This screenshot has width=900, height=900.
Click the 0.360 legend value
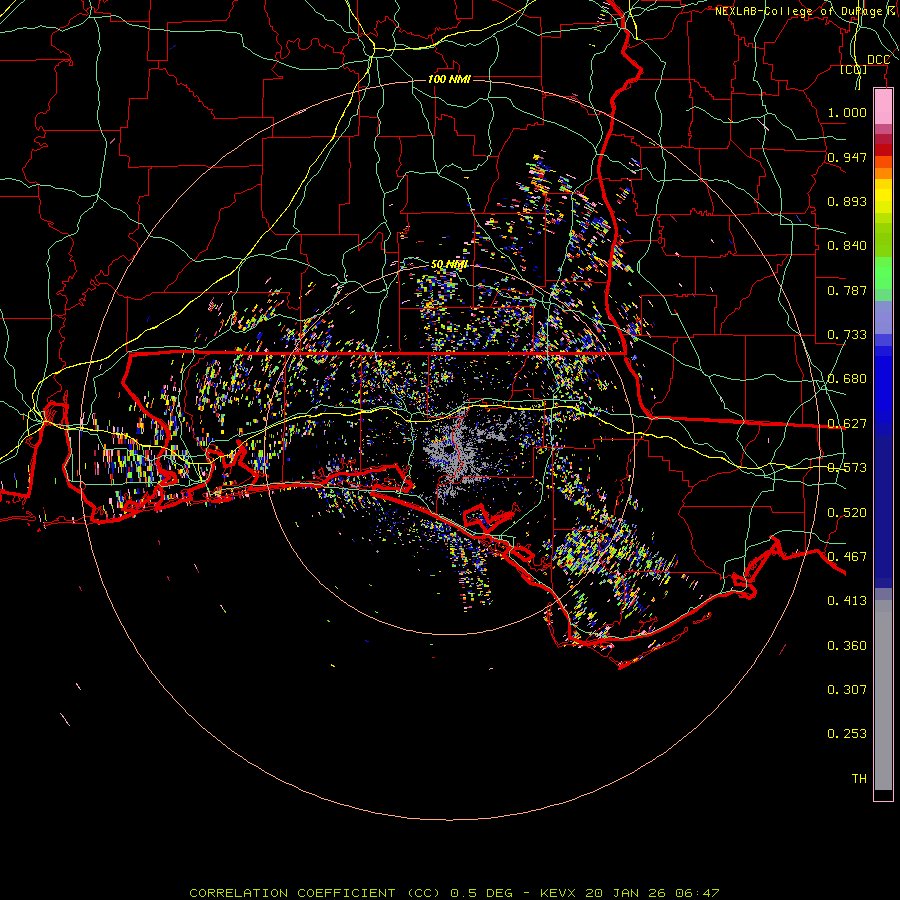pos(847,646)
